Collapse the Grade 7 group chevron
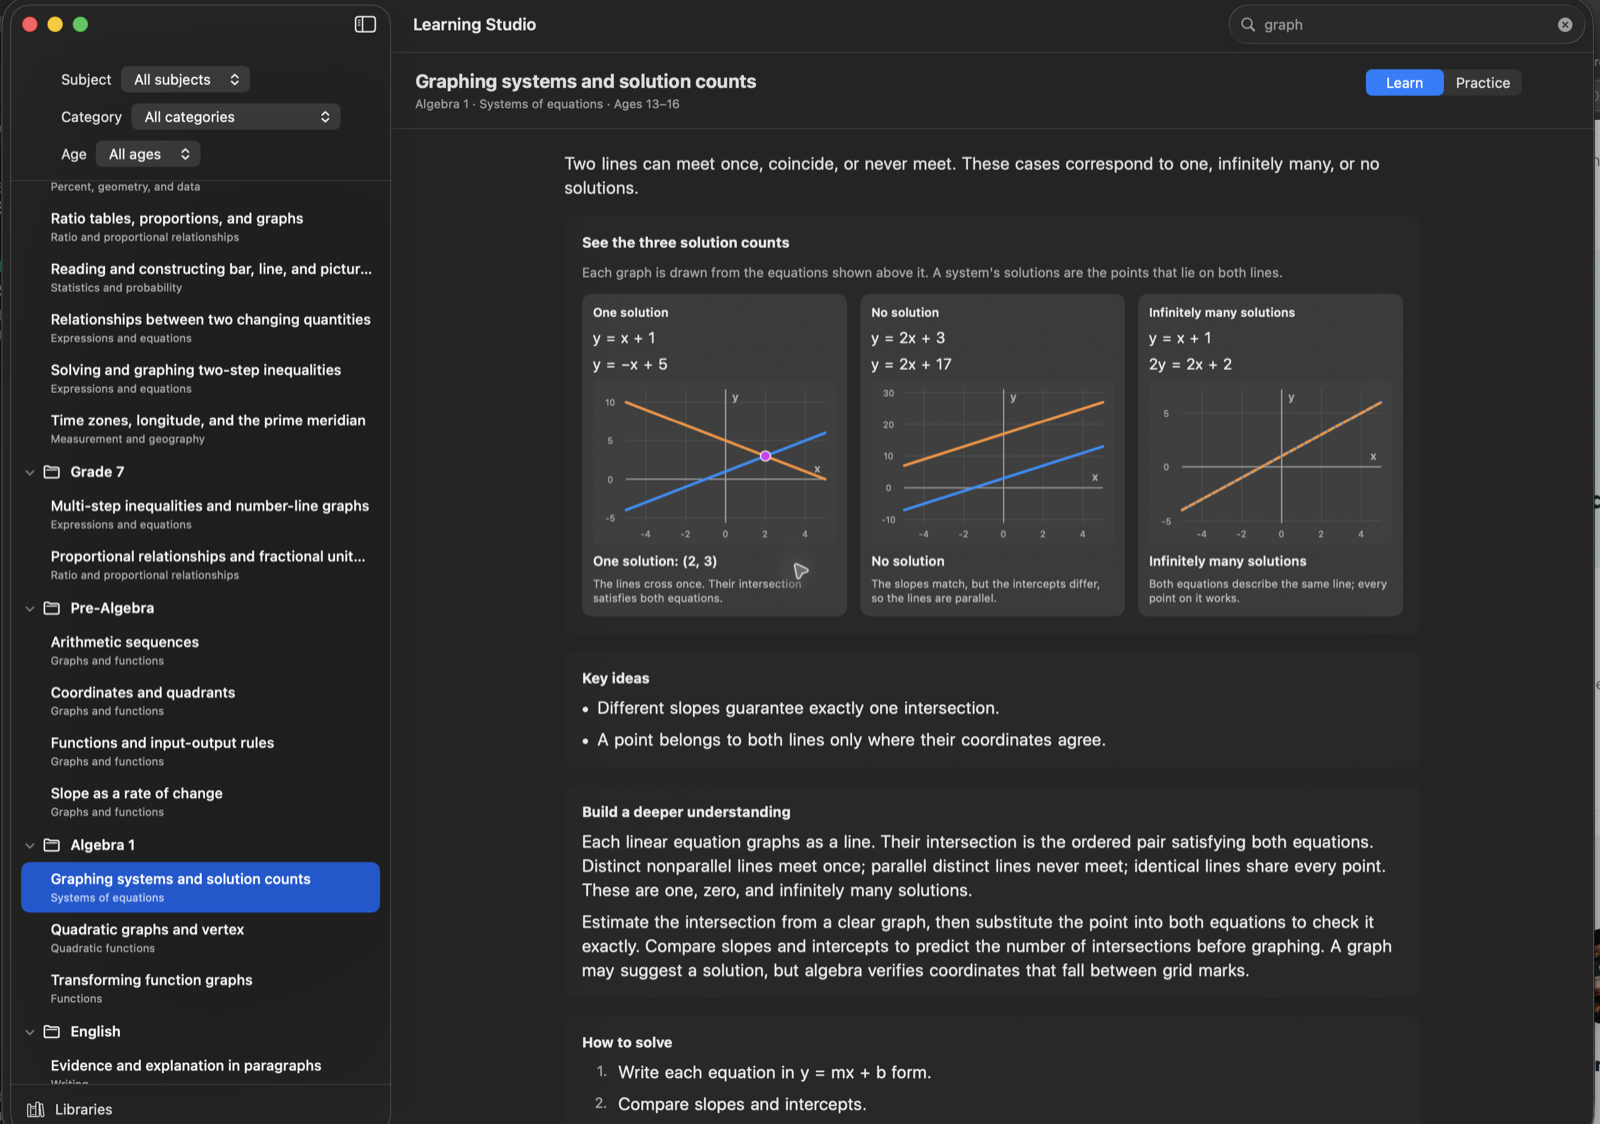Image resolution: width=1600 pixels, height=1124 pixels. click(30, 472)
